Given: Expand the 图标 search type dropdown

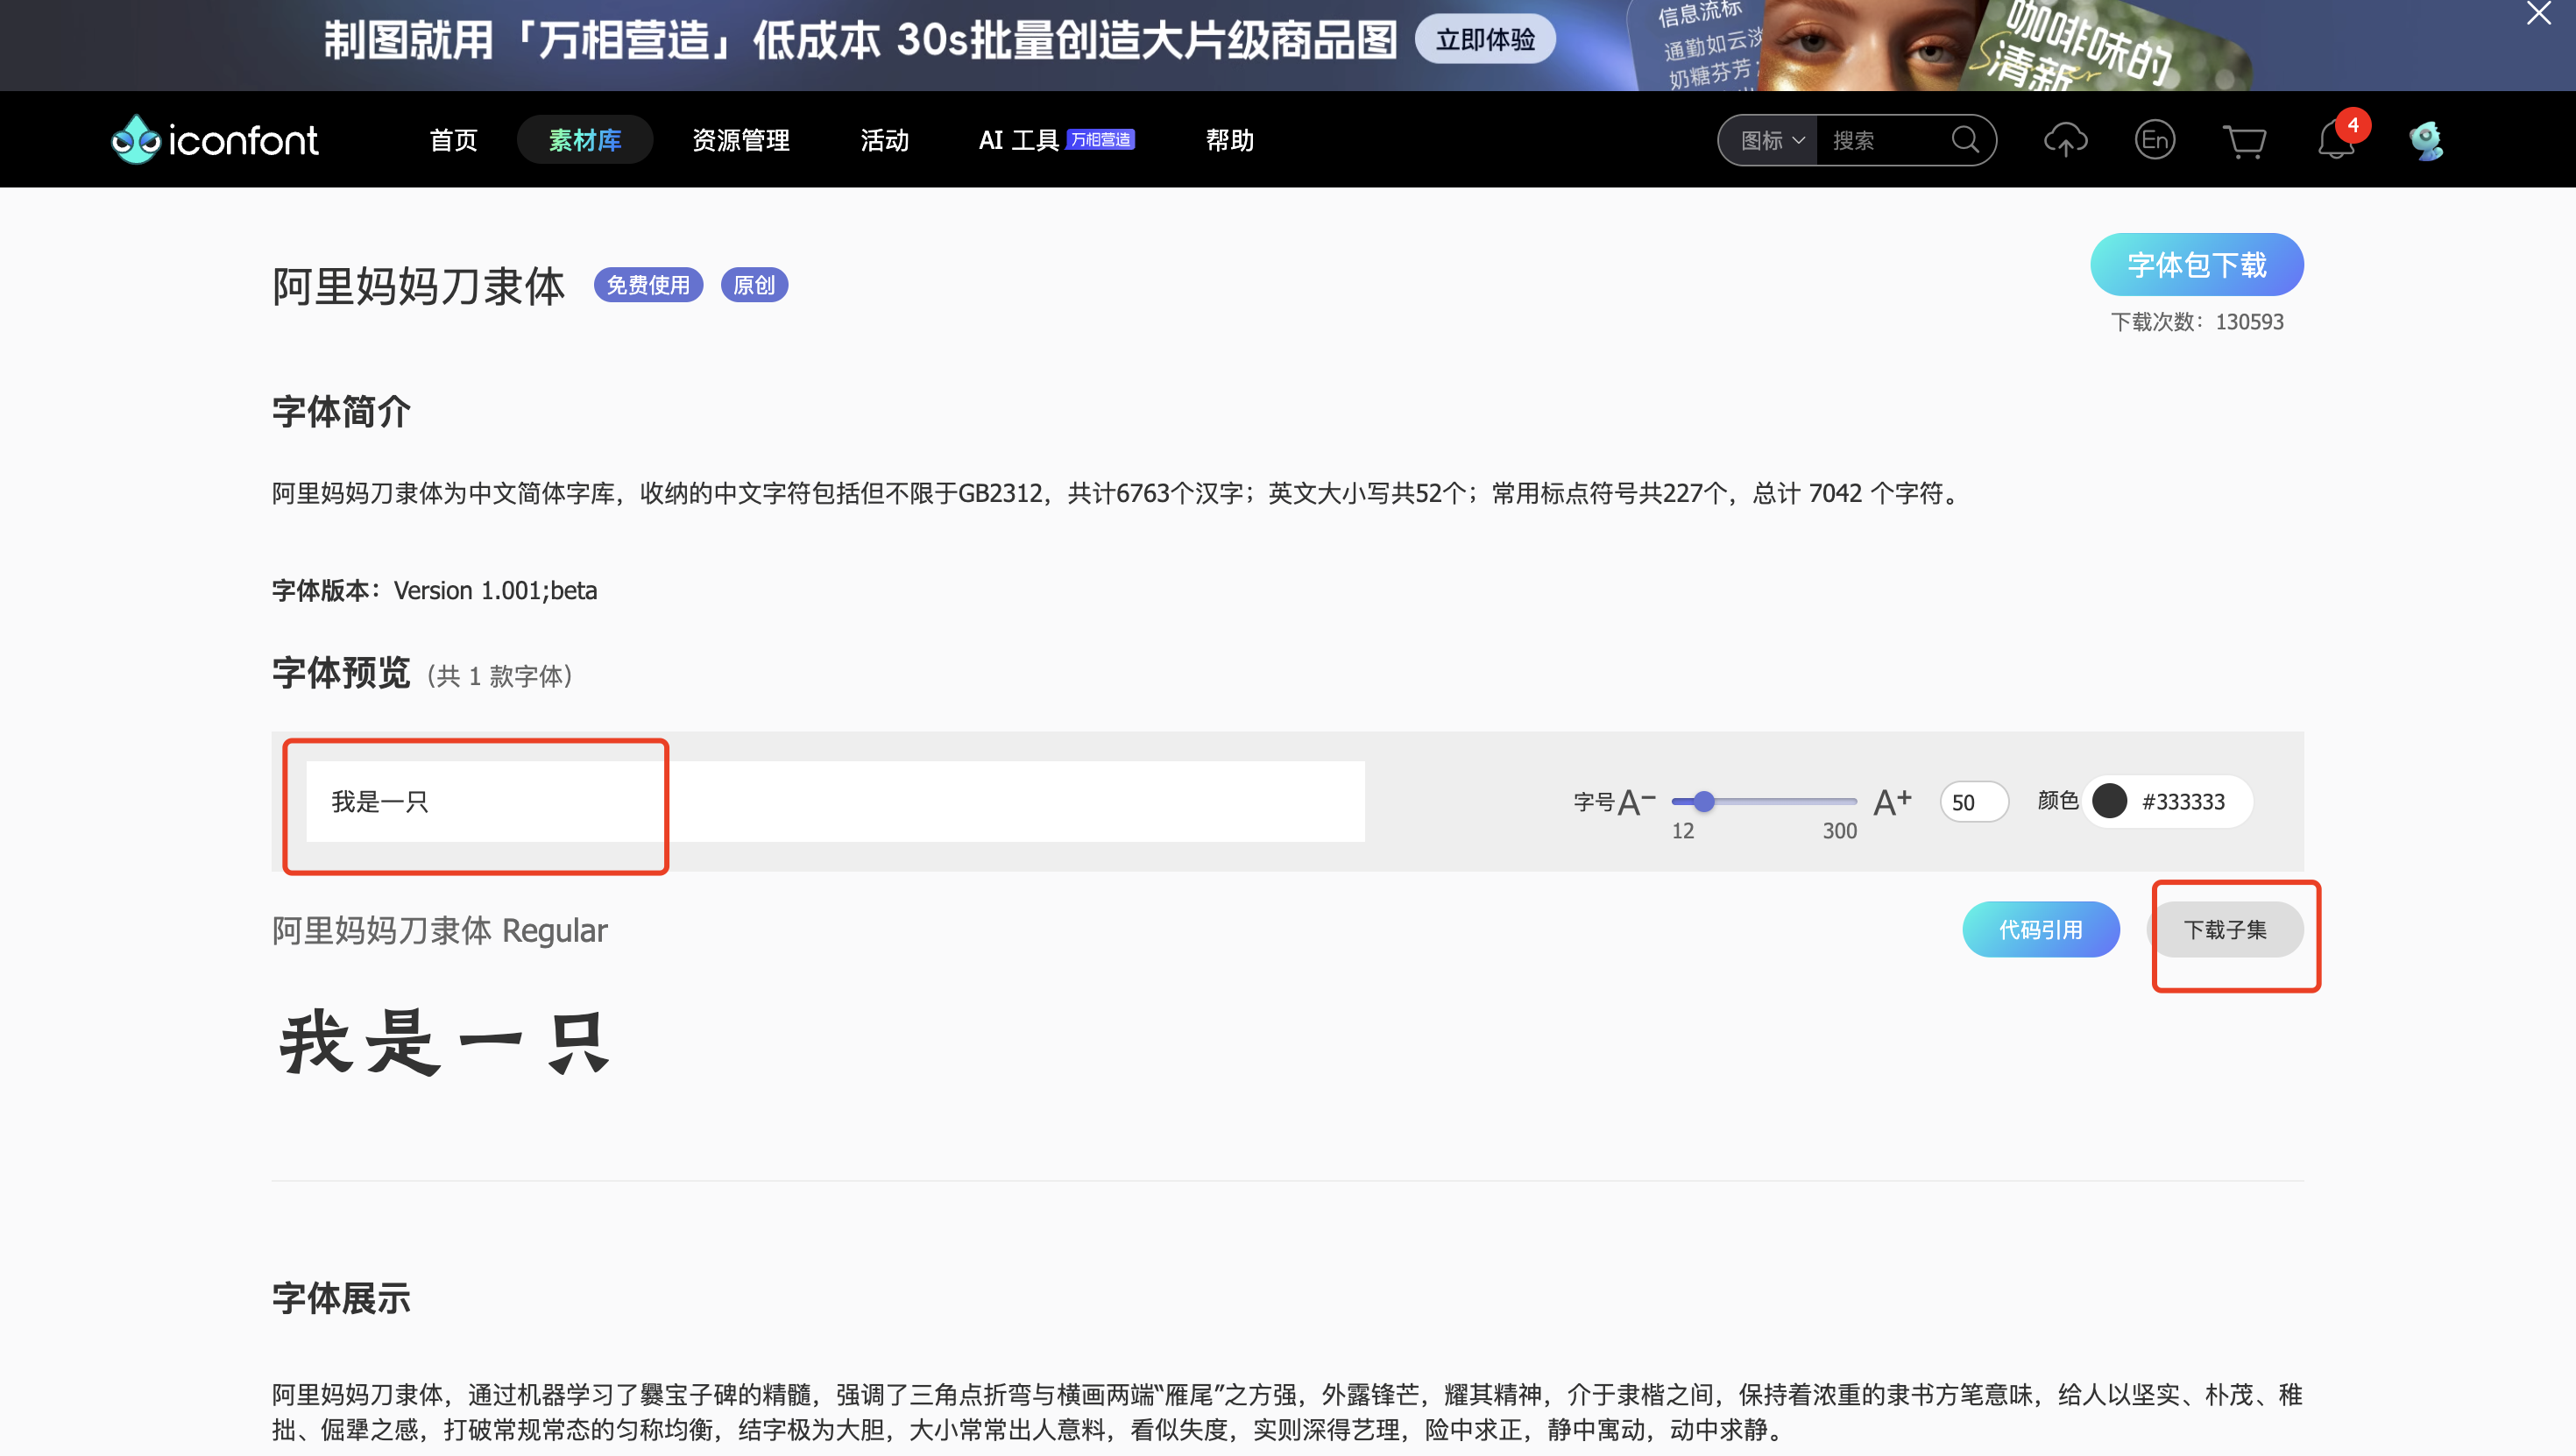Looking at the screenshot, I should coord(1772,141).
